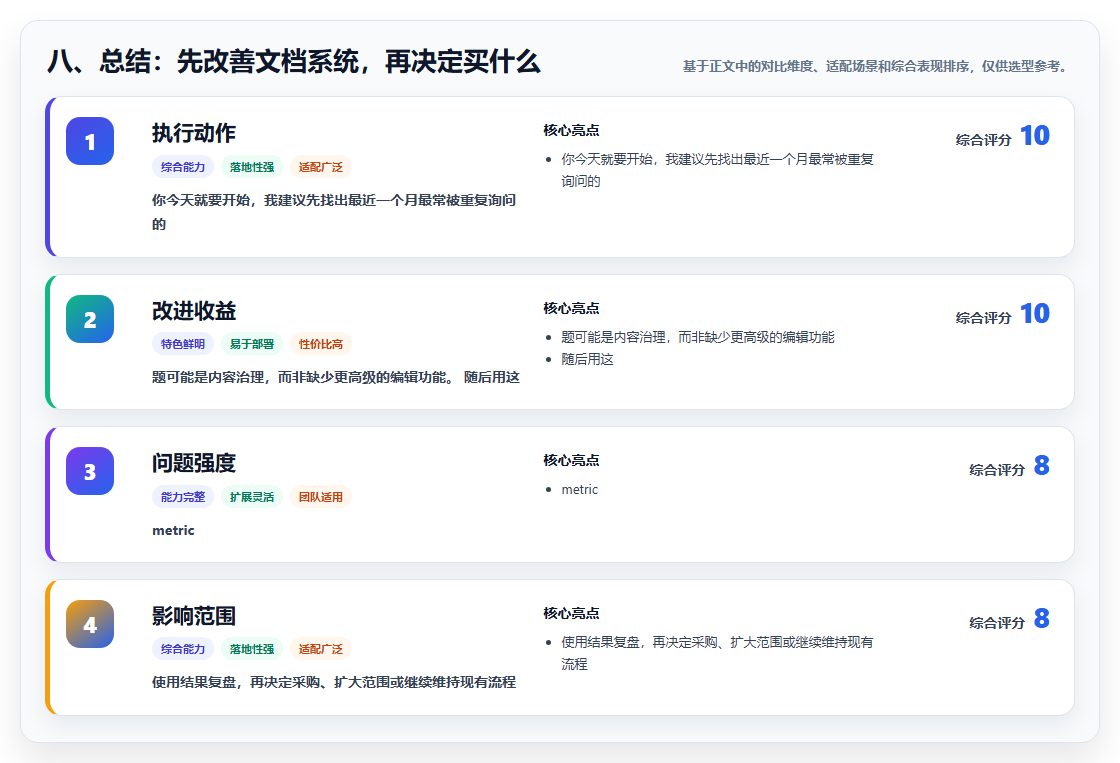Click 核心亮点 heading in 执行动作 card
This screenshot has width=1120, height=763.
click(x=571, y=130)
